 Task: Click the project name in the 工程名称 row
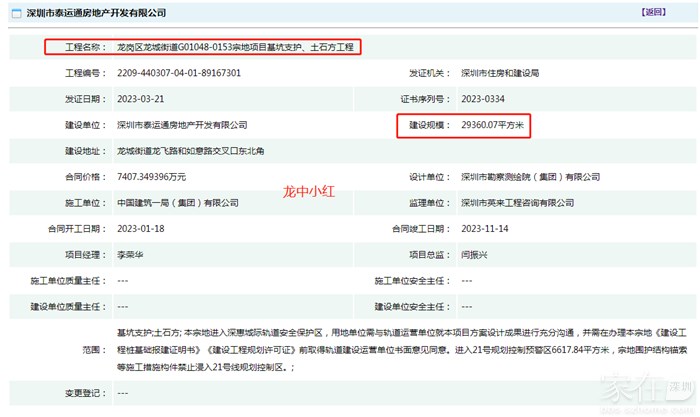click(235, 47)
